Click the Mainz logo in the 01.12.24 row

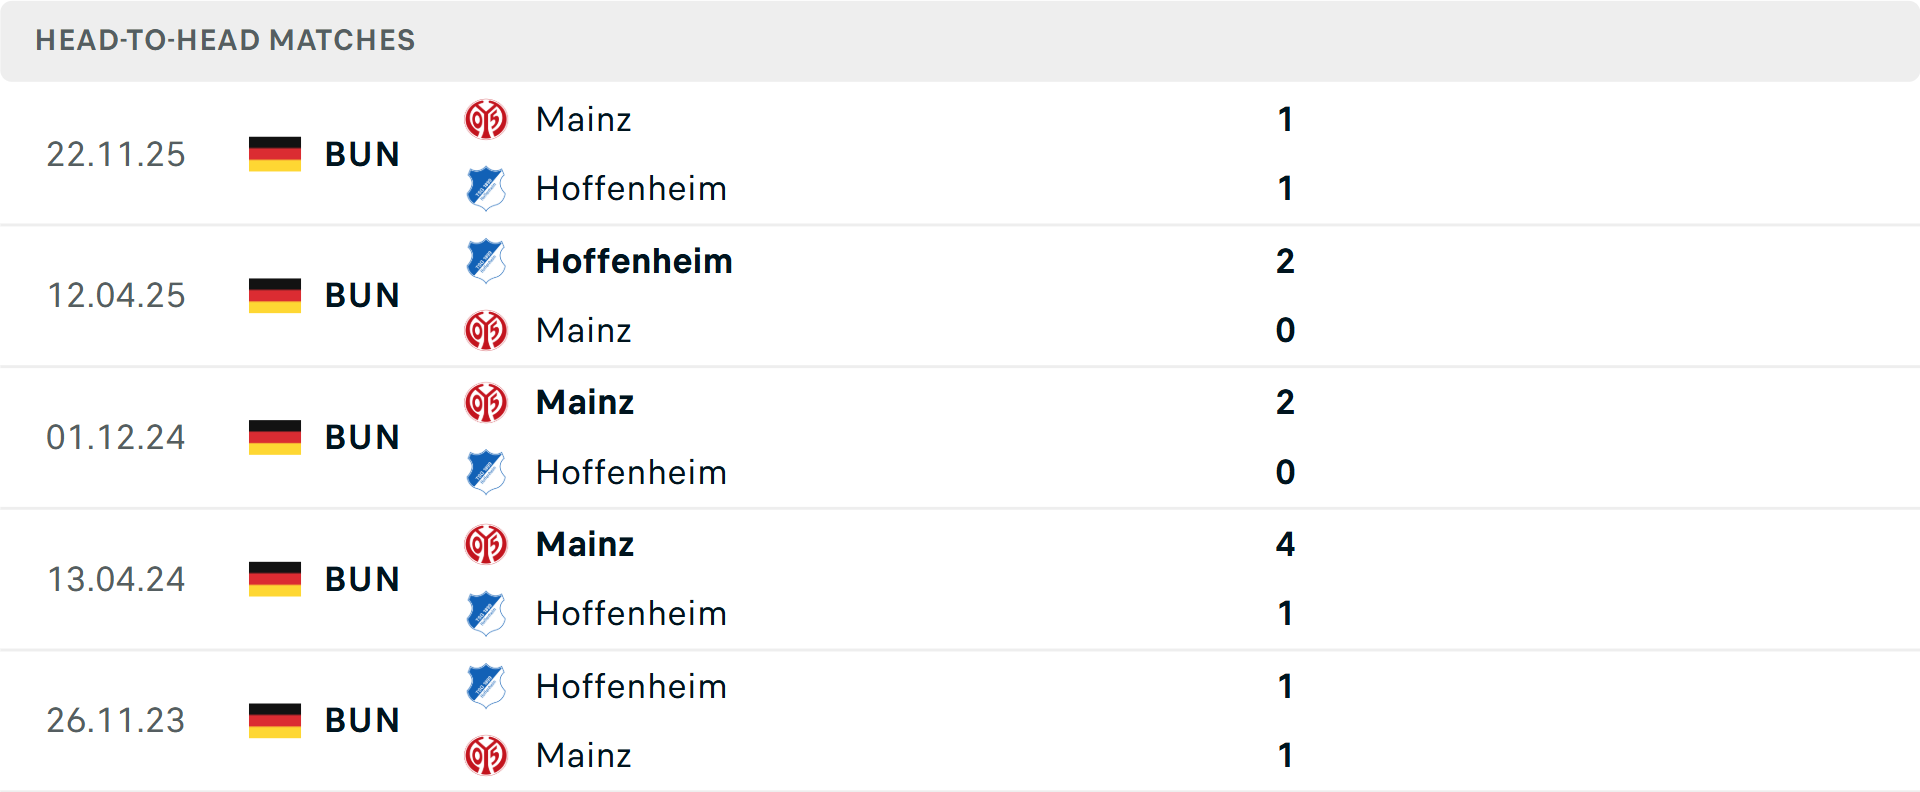click(487, 402)
